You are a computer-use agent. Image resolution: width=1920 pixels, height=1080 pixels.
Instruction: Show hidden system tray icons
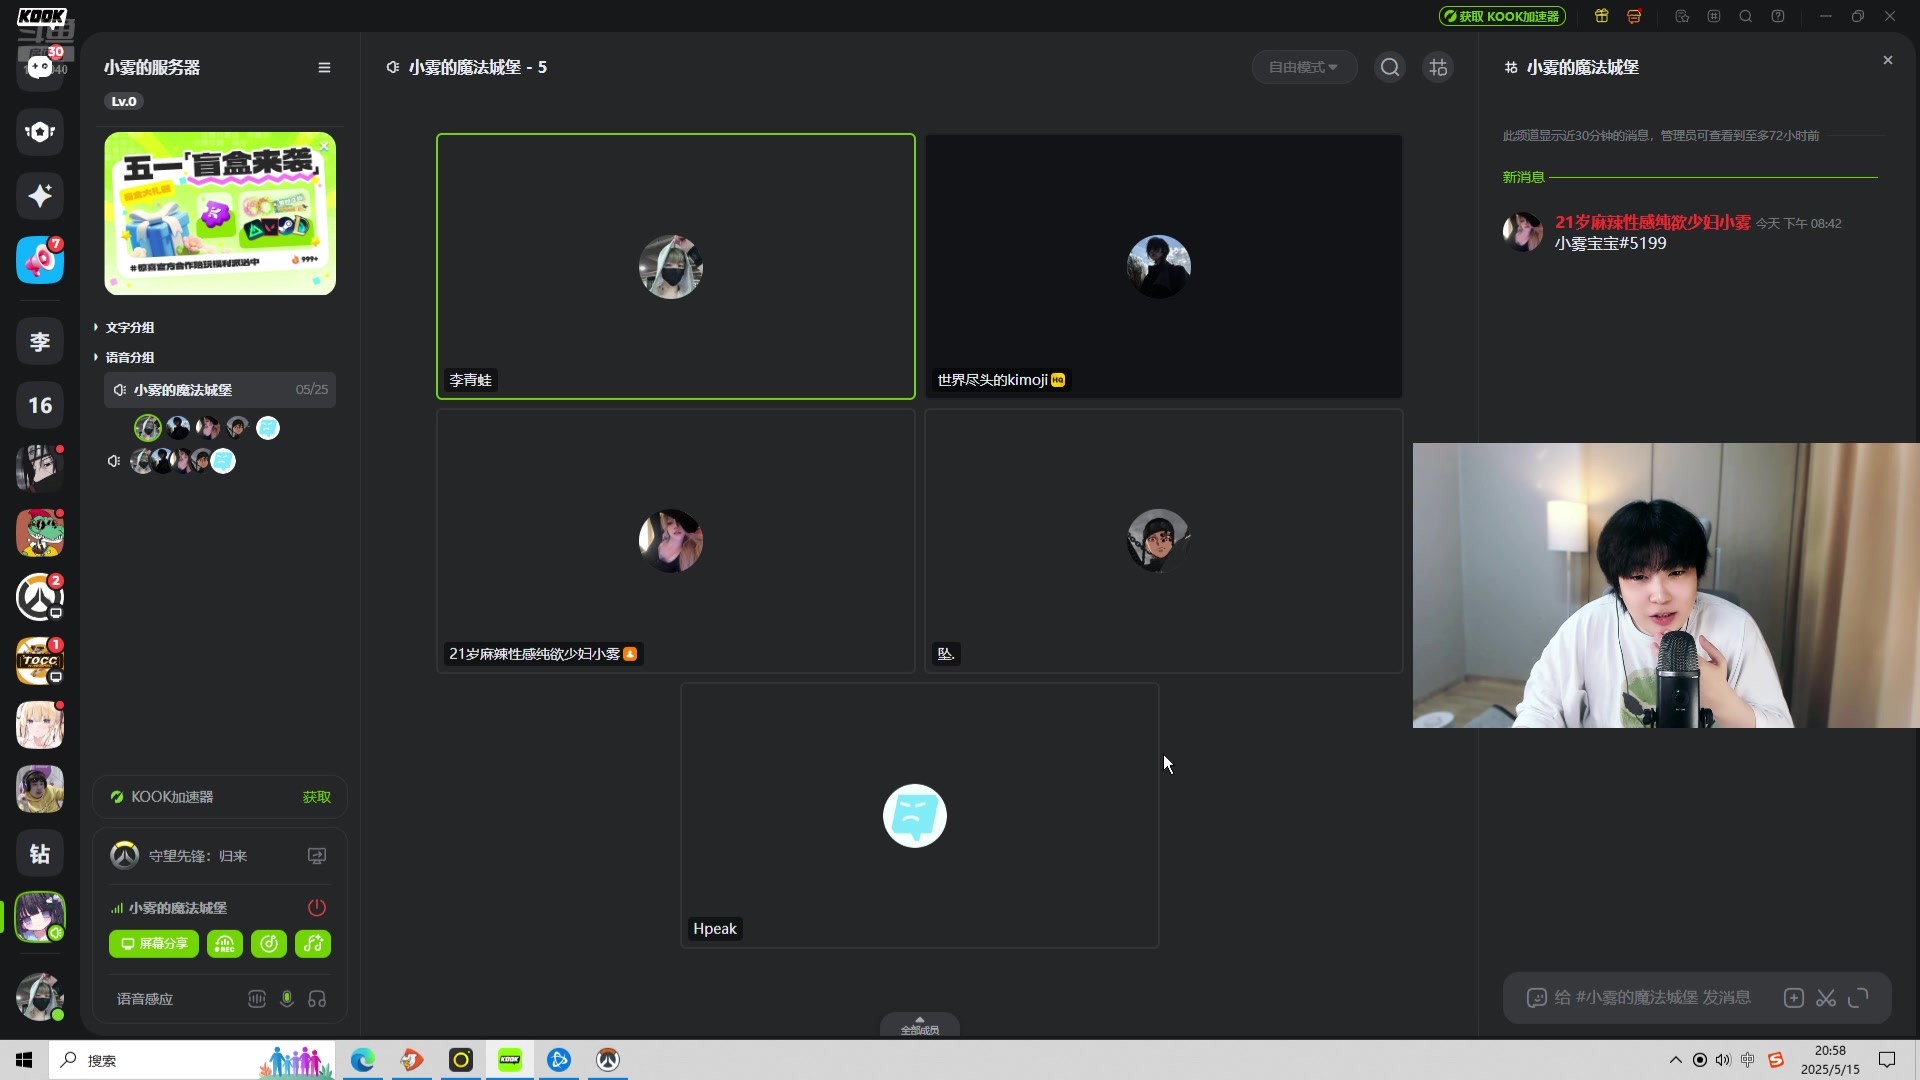point(1676,1060)
